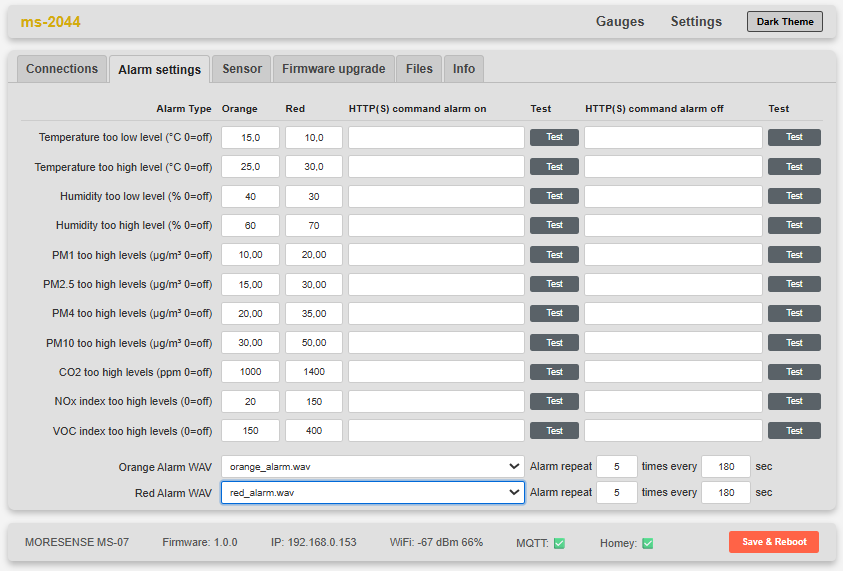Edit Orange Alarm repeat seconds field
Image resolution: width=843 pixels, height=571 pixels.
point(725,466)
